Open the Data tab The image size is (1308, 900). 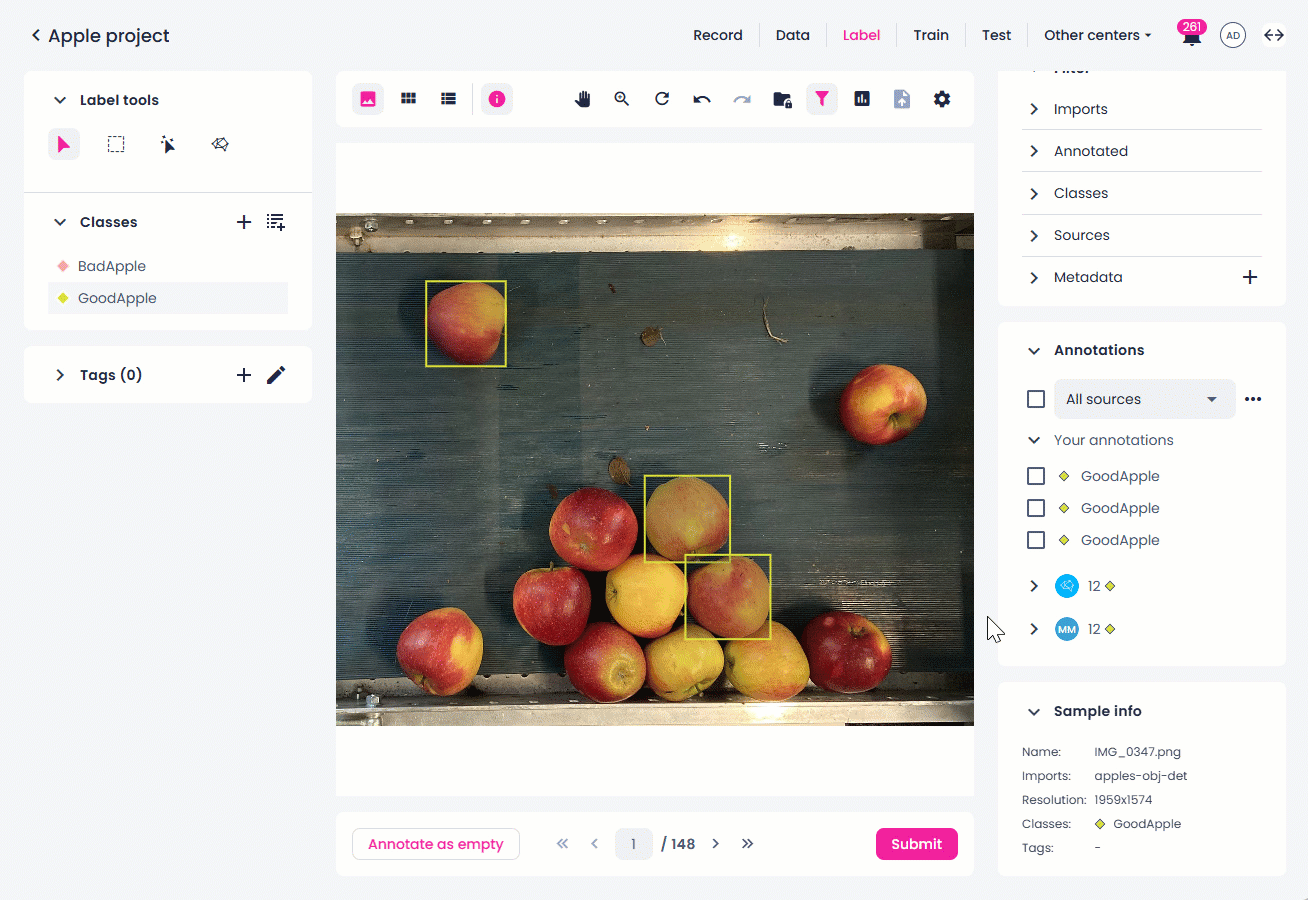(793, 35)
